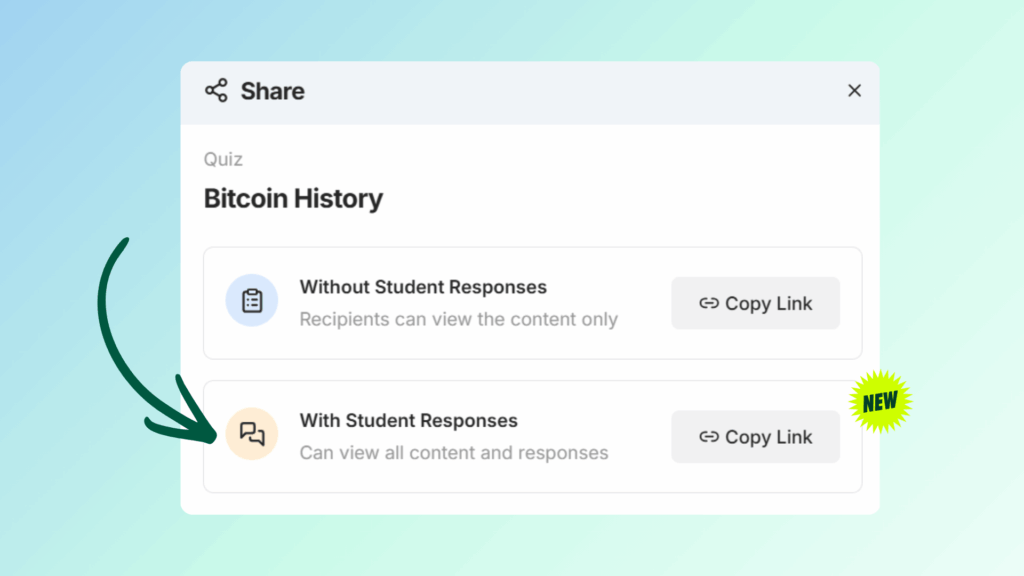Click the "Quiz" label above the title
The width and height of the screenshot is (1024, 576).
pyautogui.click(x=223, y=159)
